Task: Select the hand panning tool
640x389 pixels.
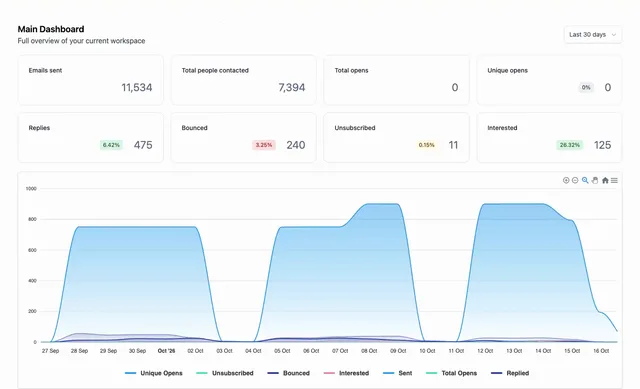Action: coord(595,180)
